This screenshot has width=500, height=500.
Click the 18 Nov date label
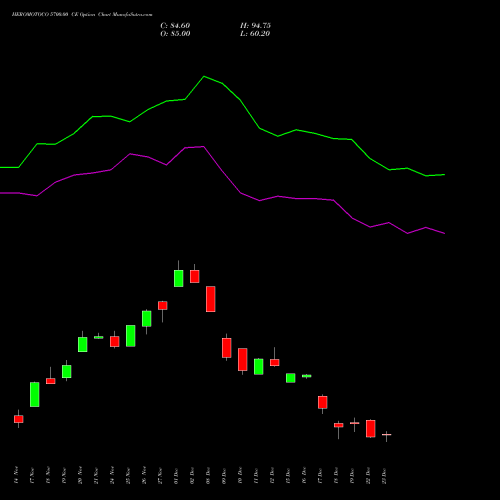[48, 475]
